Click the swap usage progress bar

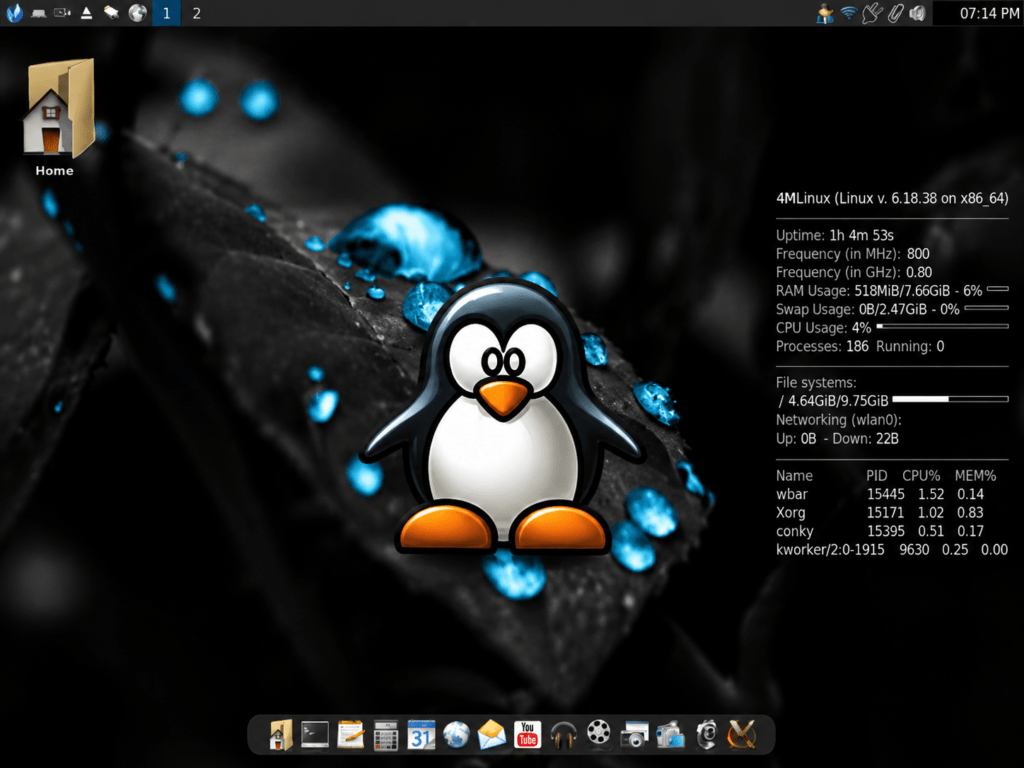[x=987, y=307]
